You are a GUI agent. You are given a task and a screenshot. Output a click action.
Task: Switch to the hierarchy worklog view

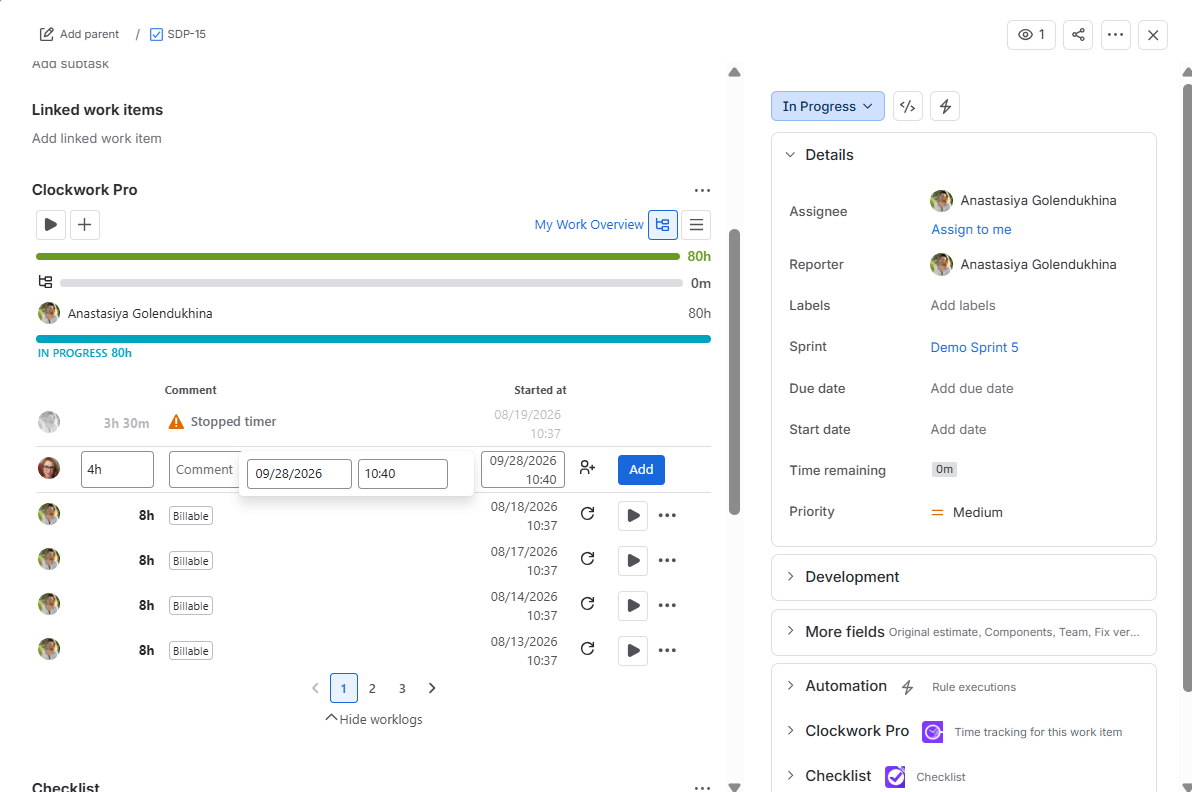tap(662, 225)
